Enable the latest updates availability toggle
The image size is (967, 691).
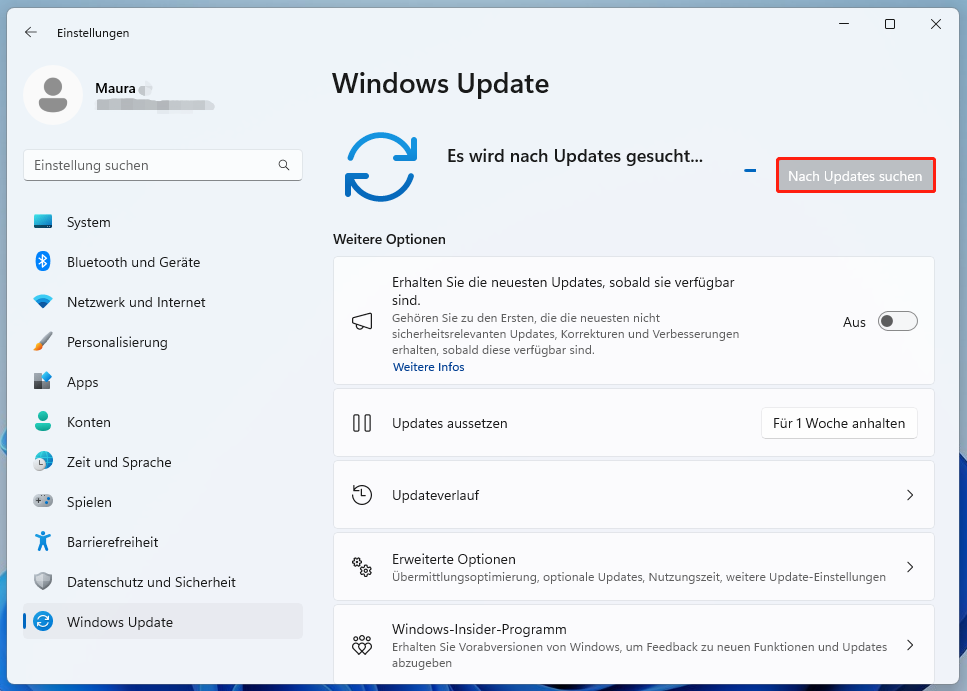(896, 321)
